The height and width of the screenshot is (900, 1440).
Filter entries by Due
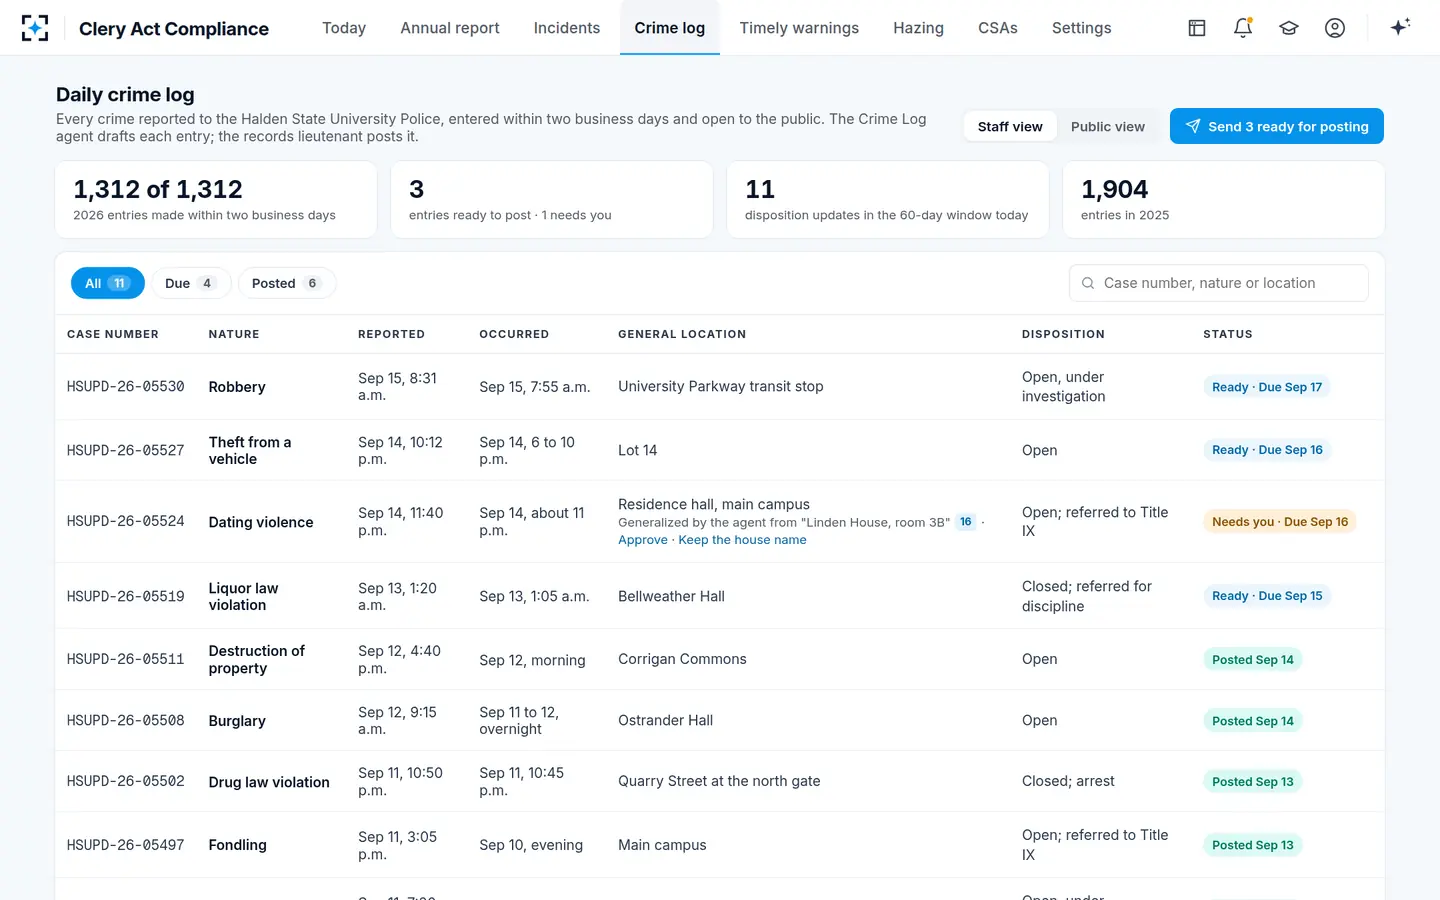pyautogui.click(x=191, y=283)
